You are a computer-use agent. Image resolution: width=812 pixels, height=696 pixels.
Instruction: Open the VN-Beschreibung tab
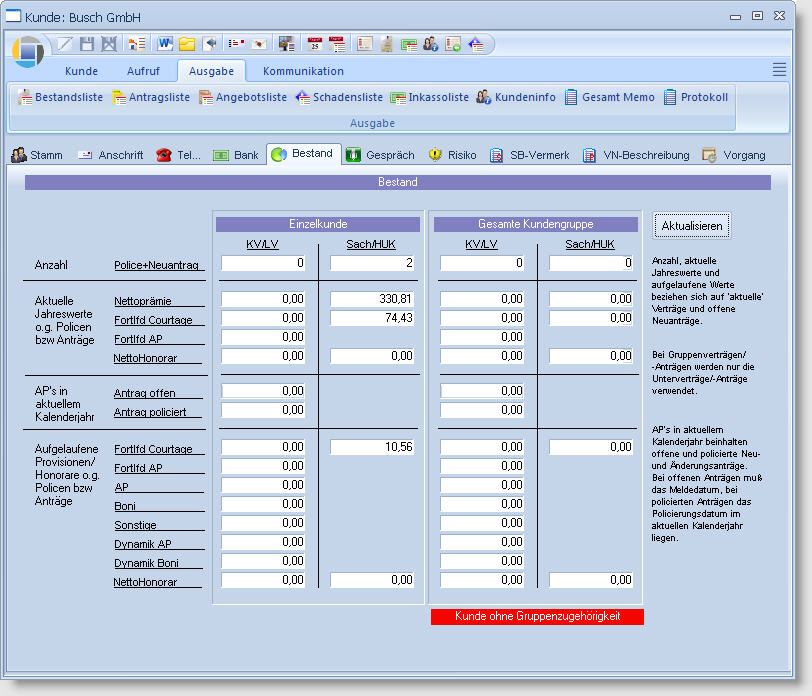(637, 155)
